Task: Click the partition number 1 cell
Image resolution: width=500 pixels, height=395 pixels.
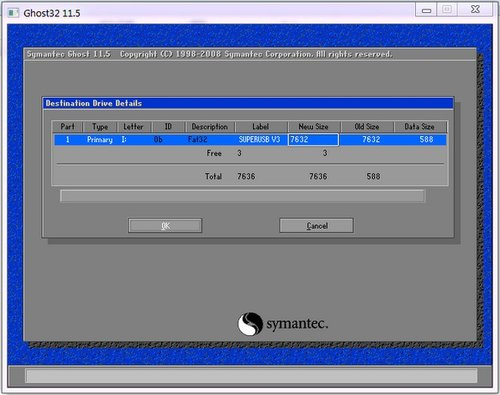Action: click(x=68, y=139)
